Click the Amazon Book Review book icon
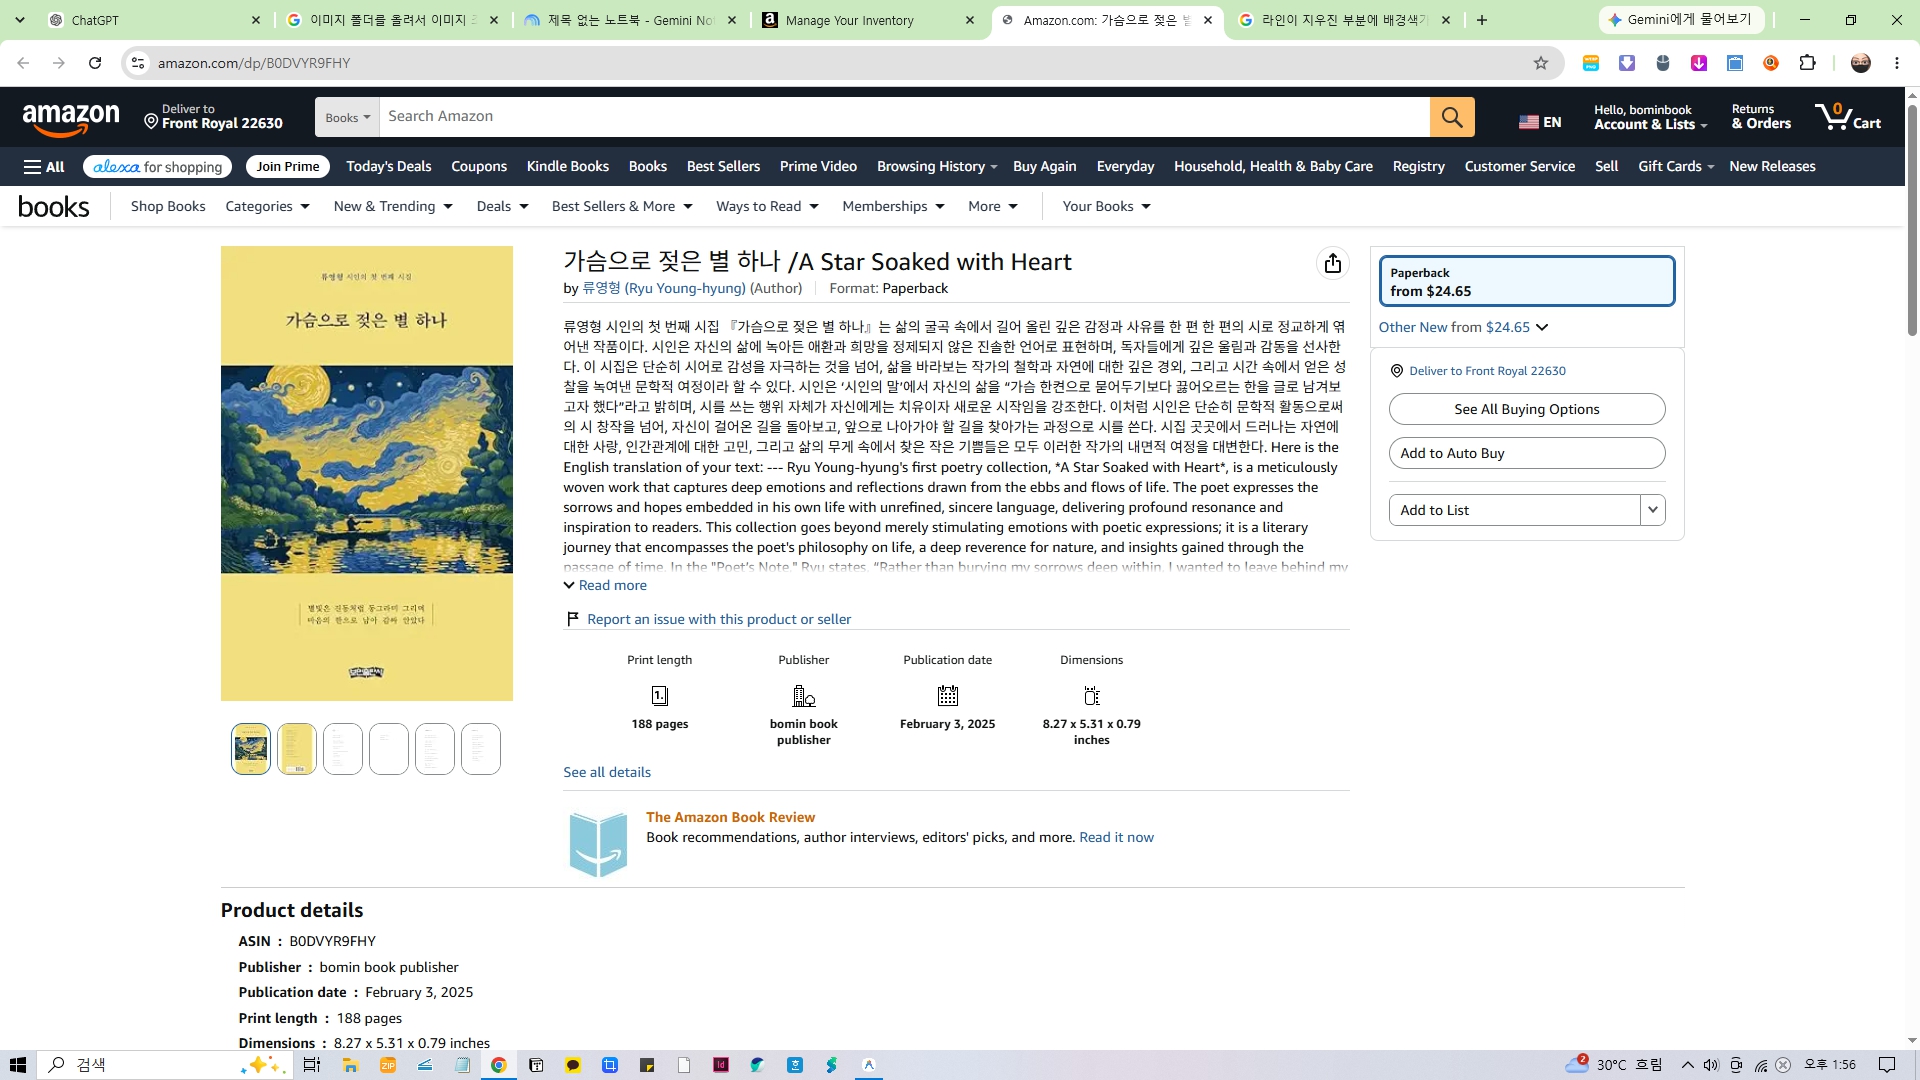This screenshot has width=1920, height=1080. [x=598, y=844]
